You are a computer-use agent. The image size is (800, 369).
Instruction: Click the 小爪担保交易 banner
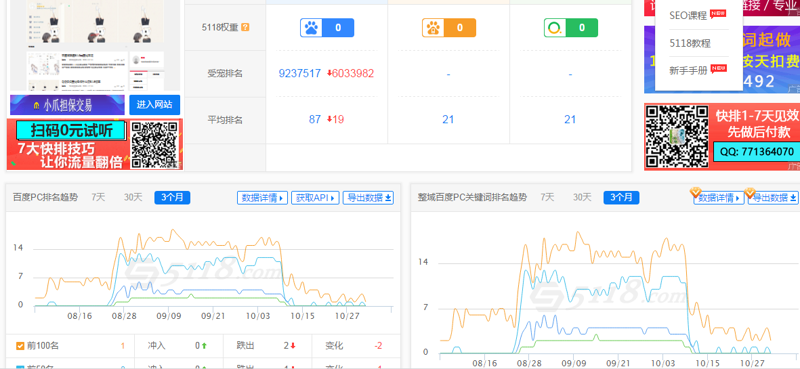tap(67, 105)
